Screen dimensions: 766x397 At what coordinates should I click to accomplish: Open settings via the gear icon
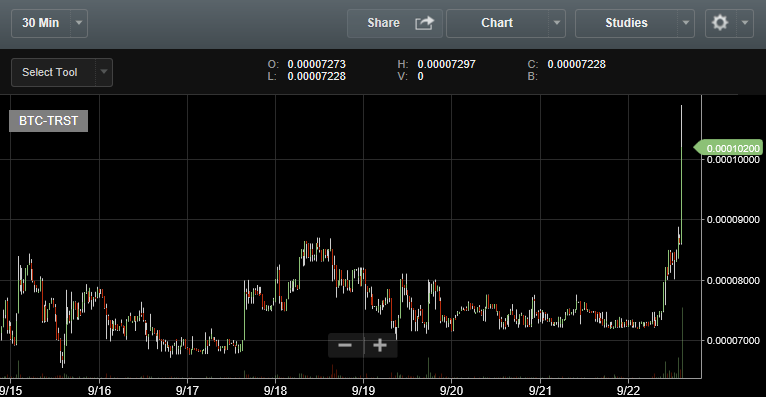720,23
